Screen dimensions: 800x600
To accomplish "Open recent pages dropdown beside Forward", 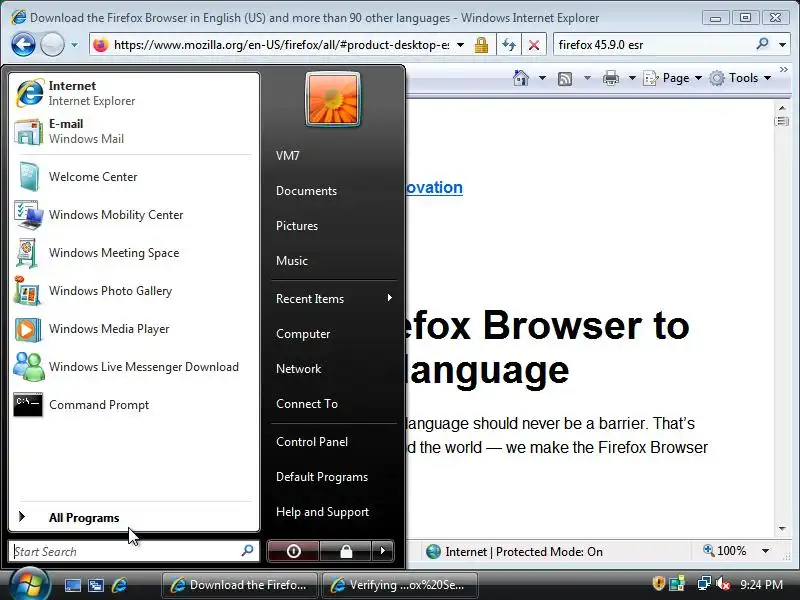I will tap(74, 45).
